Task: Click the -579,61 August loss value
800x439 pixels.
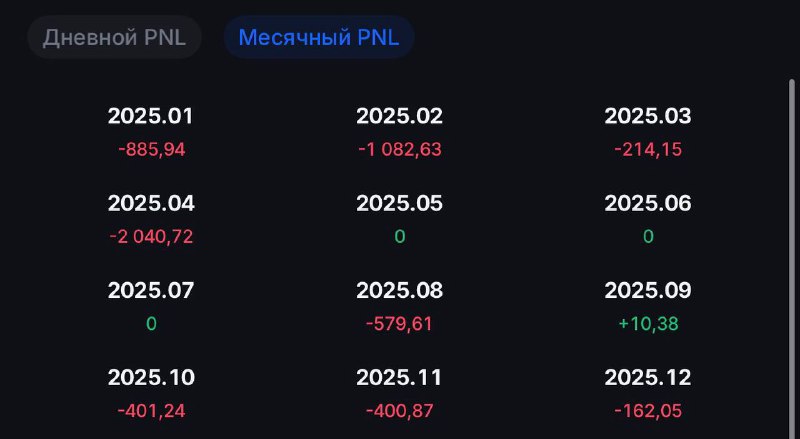Action: [x=399, y=324]
